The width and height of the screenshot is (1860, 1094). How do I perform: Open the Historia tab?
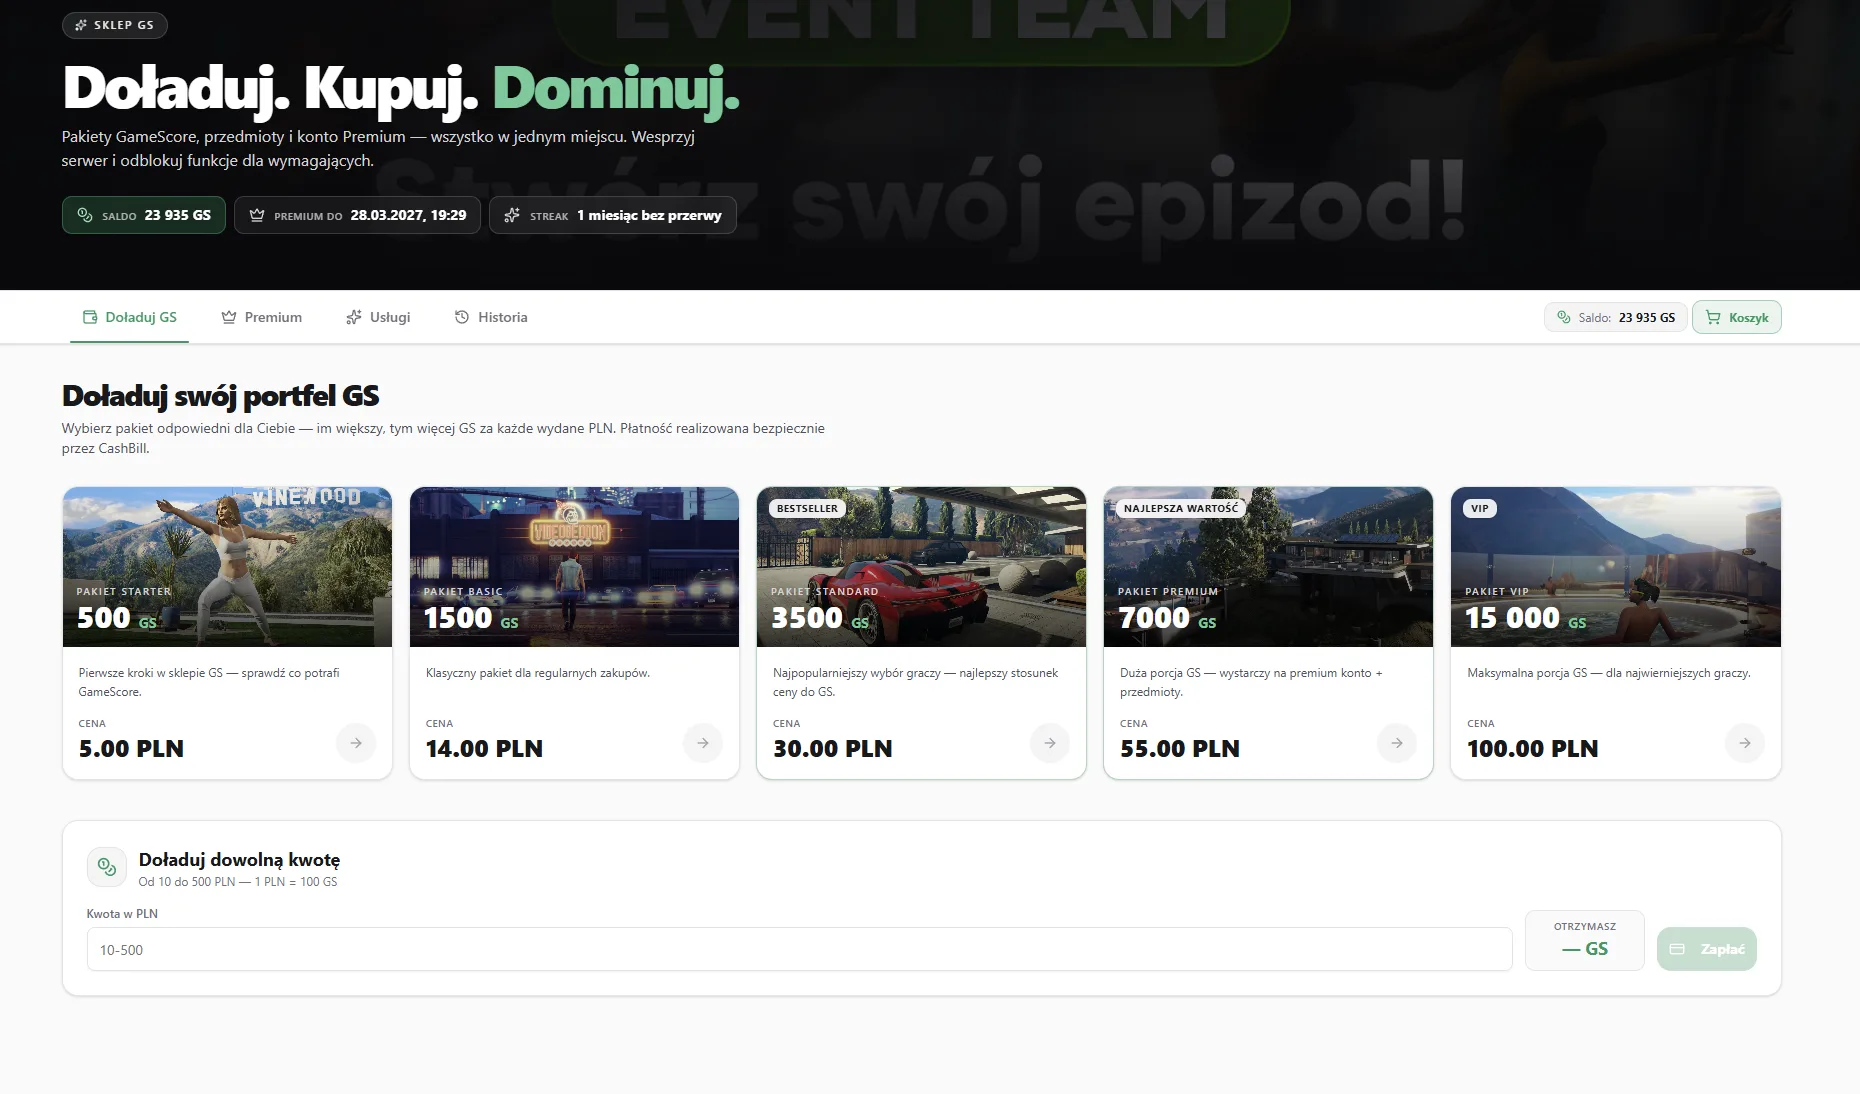(491, 317)
